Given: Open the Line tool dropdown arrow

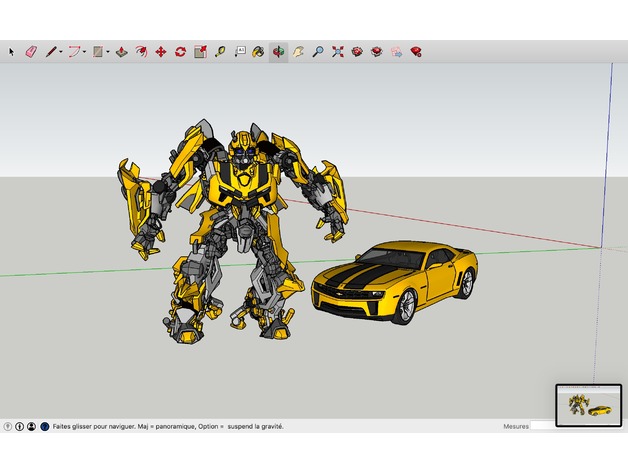Looking at the screenshot, I should coord(61,52).
